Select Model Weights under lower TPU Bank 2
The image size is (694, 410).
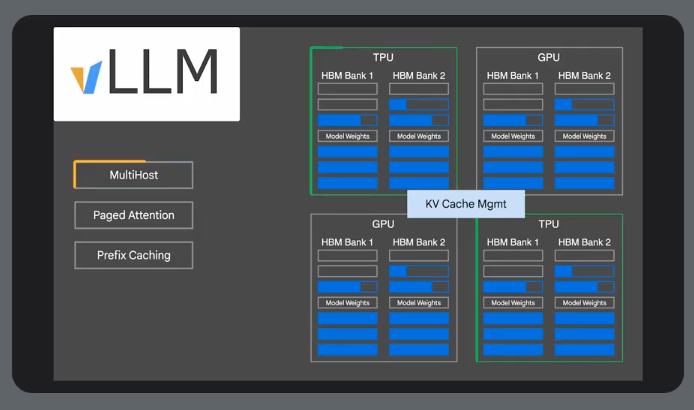(584, 303)
